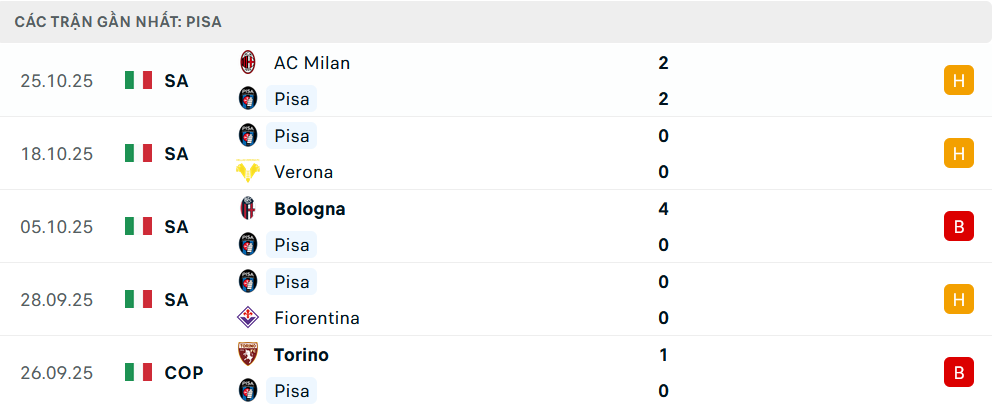Click the SA league label in the 05.10.25 row
992x406 pixels.
[177, 227]
